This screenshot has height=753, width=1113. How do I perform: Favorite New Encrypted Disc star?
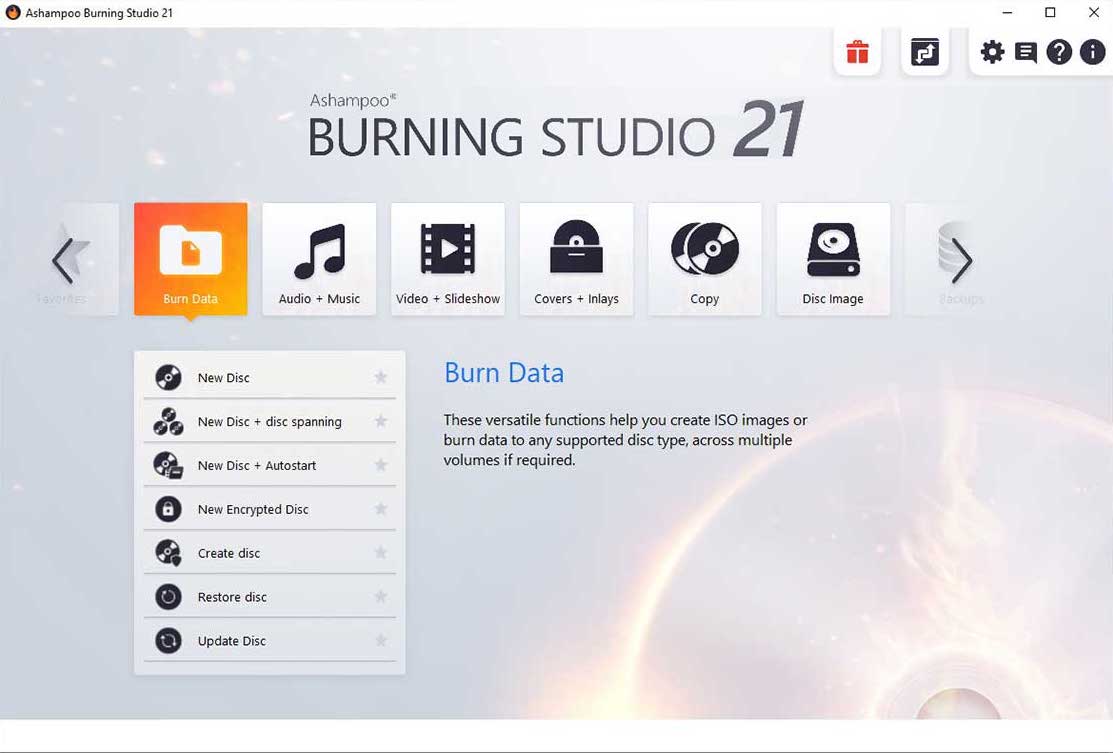381,509
